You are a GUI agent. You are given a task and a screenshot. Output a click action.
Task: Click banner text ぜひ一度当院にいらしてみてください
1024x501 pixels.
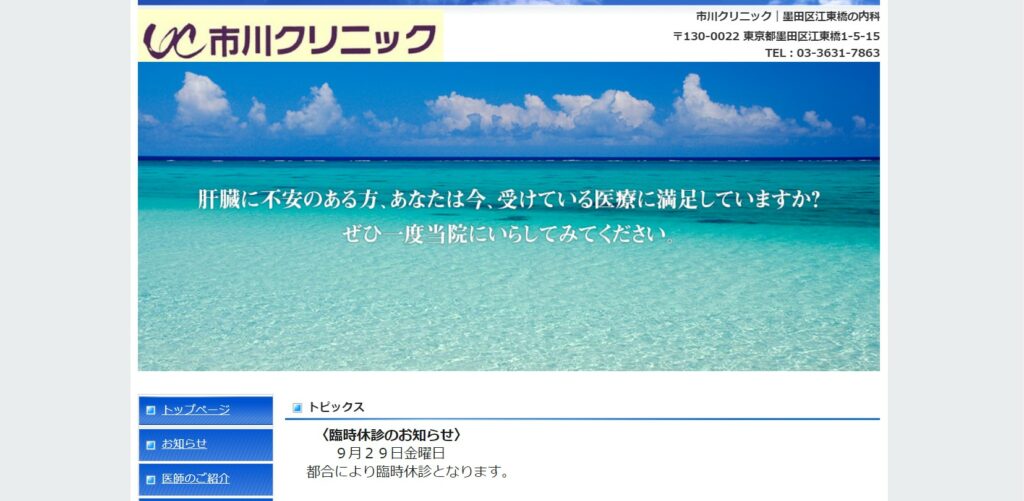[509, 234]
